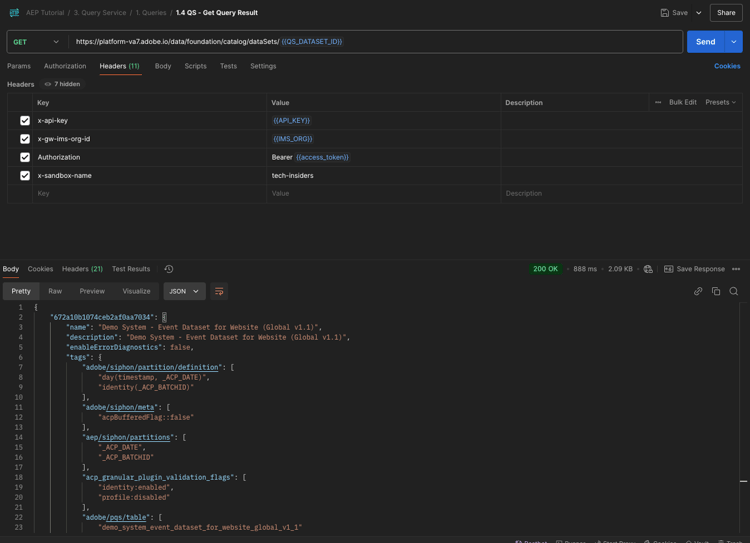Uncheck the x-api-key header checkbox
Screen dimensions: 750x543
25,121
